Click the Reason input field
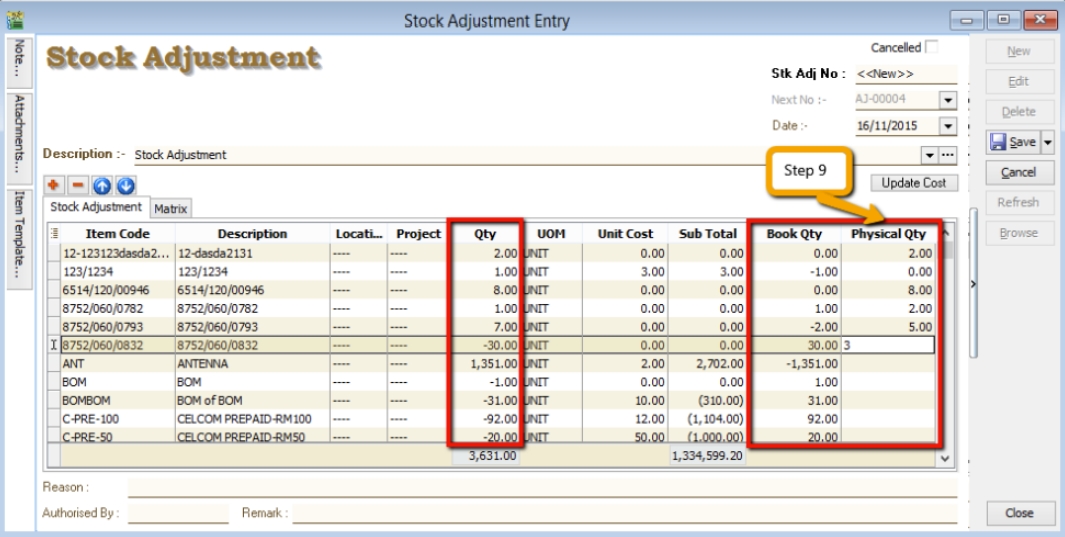Image resolution: width=1065 pixels, height=537 pixels. pos(540,487)
